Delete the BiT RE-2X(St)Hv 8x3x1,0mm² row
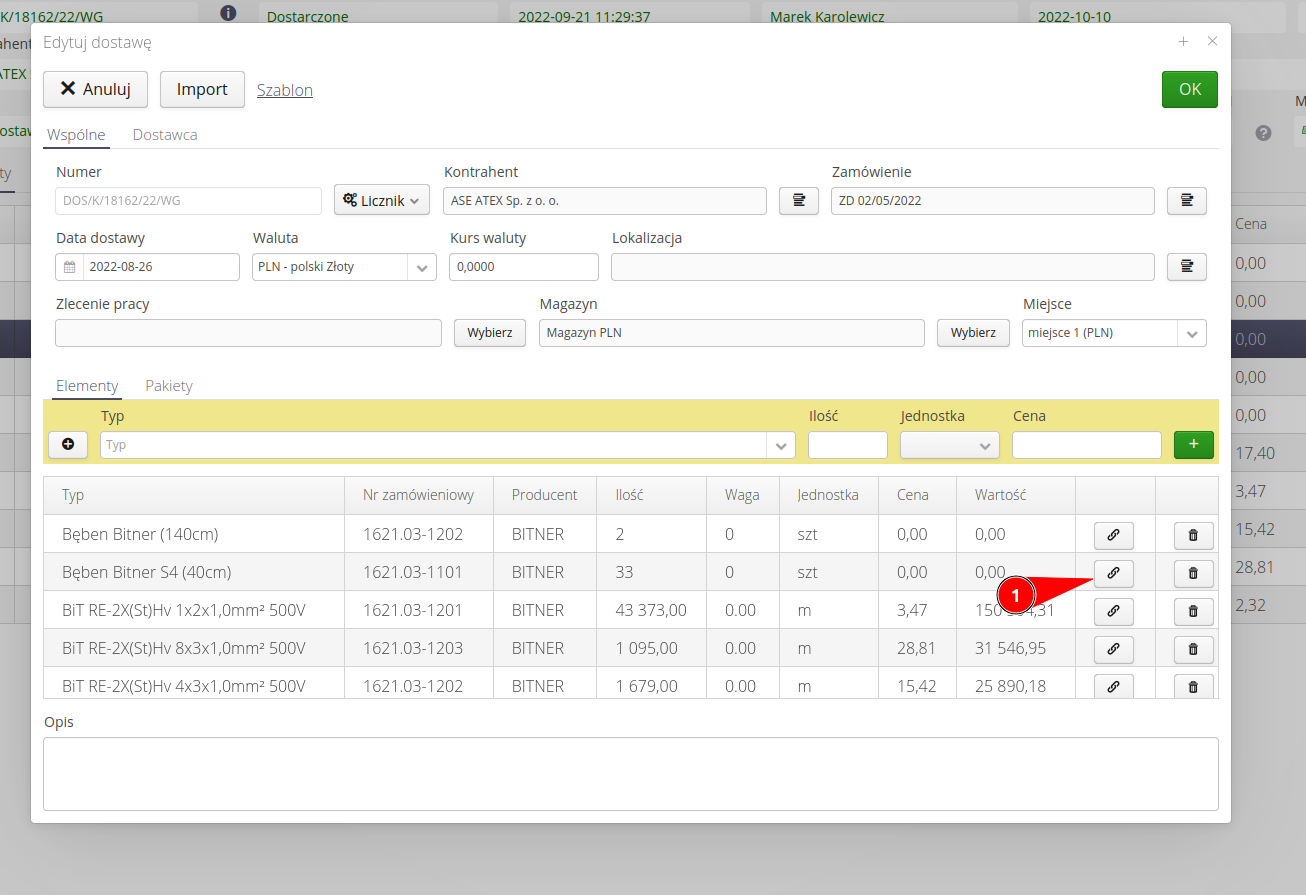The height and width of the screenshot is (895, 1306). click(1192, 649)
